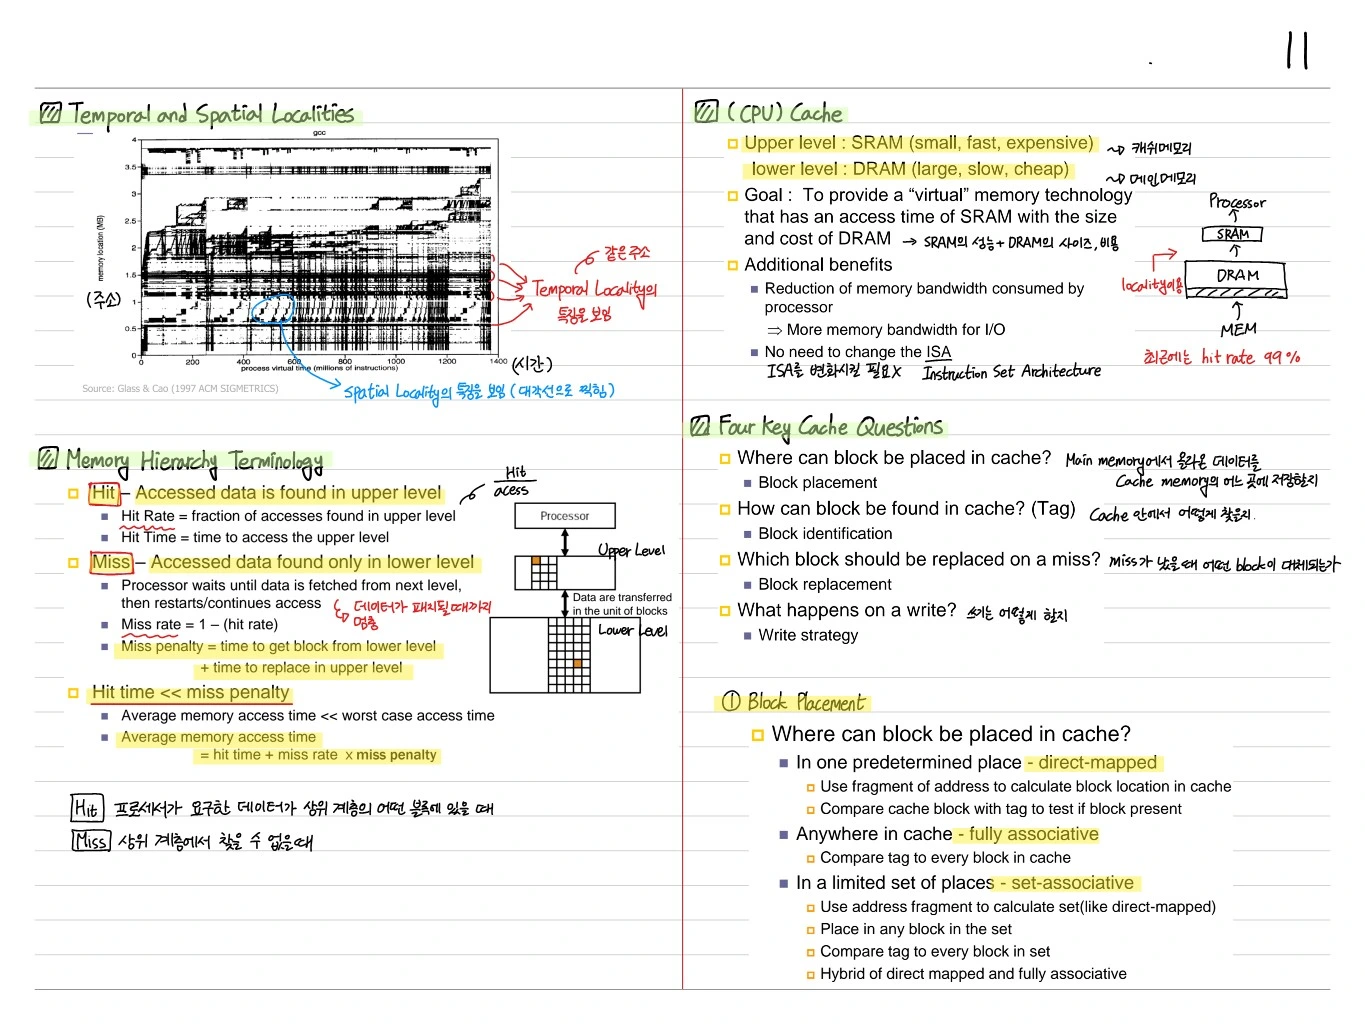Click the red-boxed Hit term in terminology list
This screenshot has height=1024, width=1365.
[x=104, y=493]
